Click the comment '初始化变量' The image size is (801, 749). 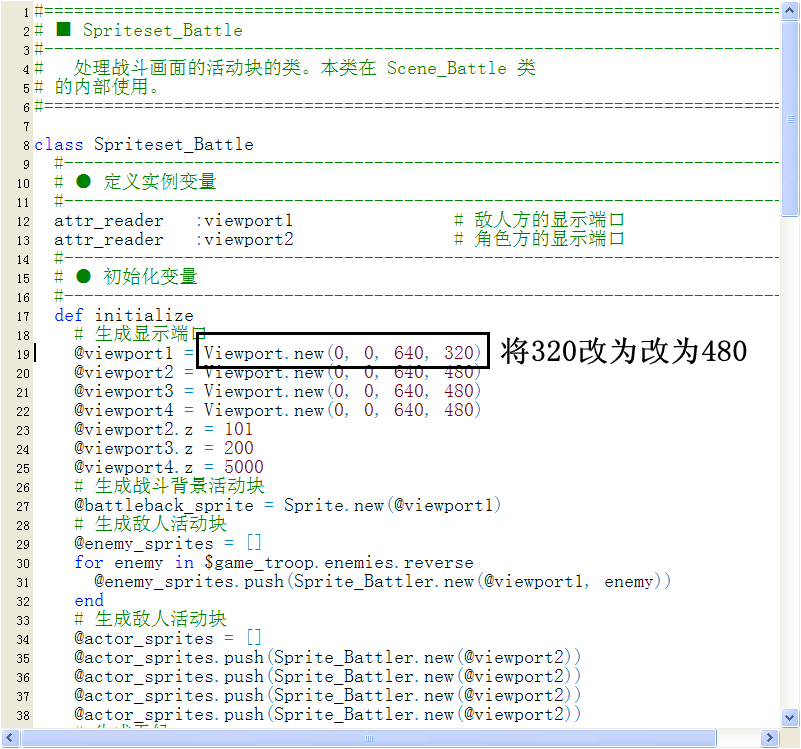tap(150, 277)
